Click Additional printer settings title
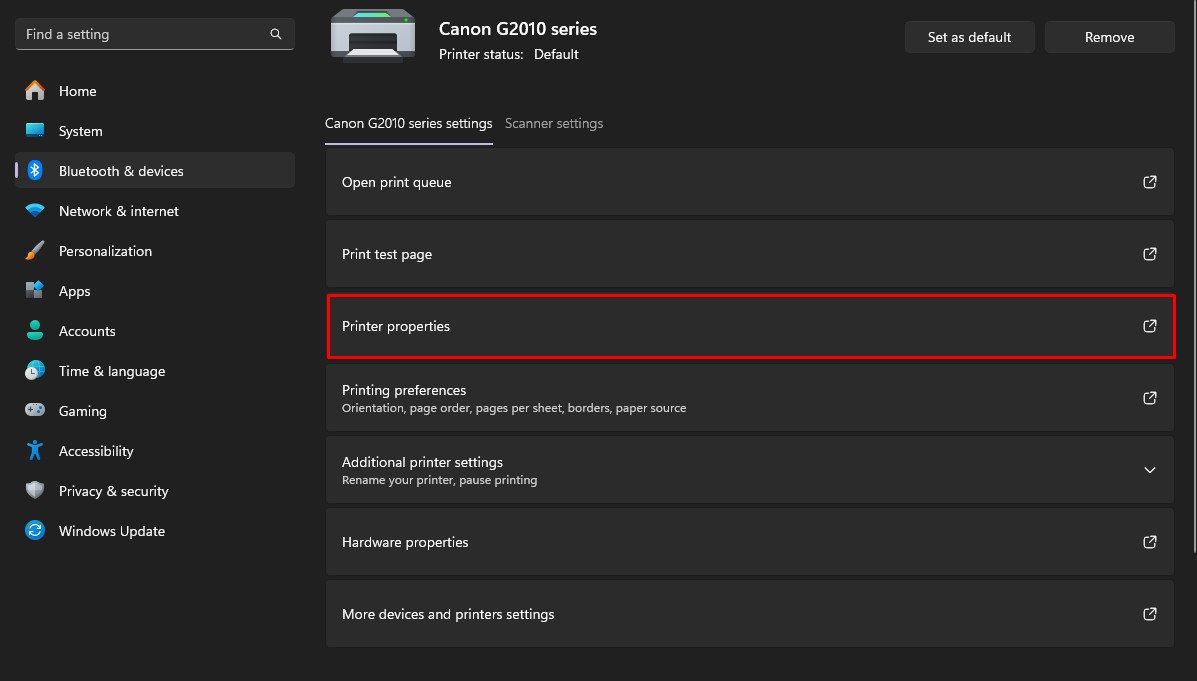The image size is (1197, 681). point(422,462)
